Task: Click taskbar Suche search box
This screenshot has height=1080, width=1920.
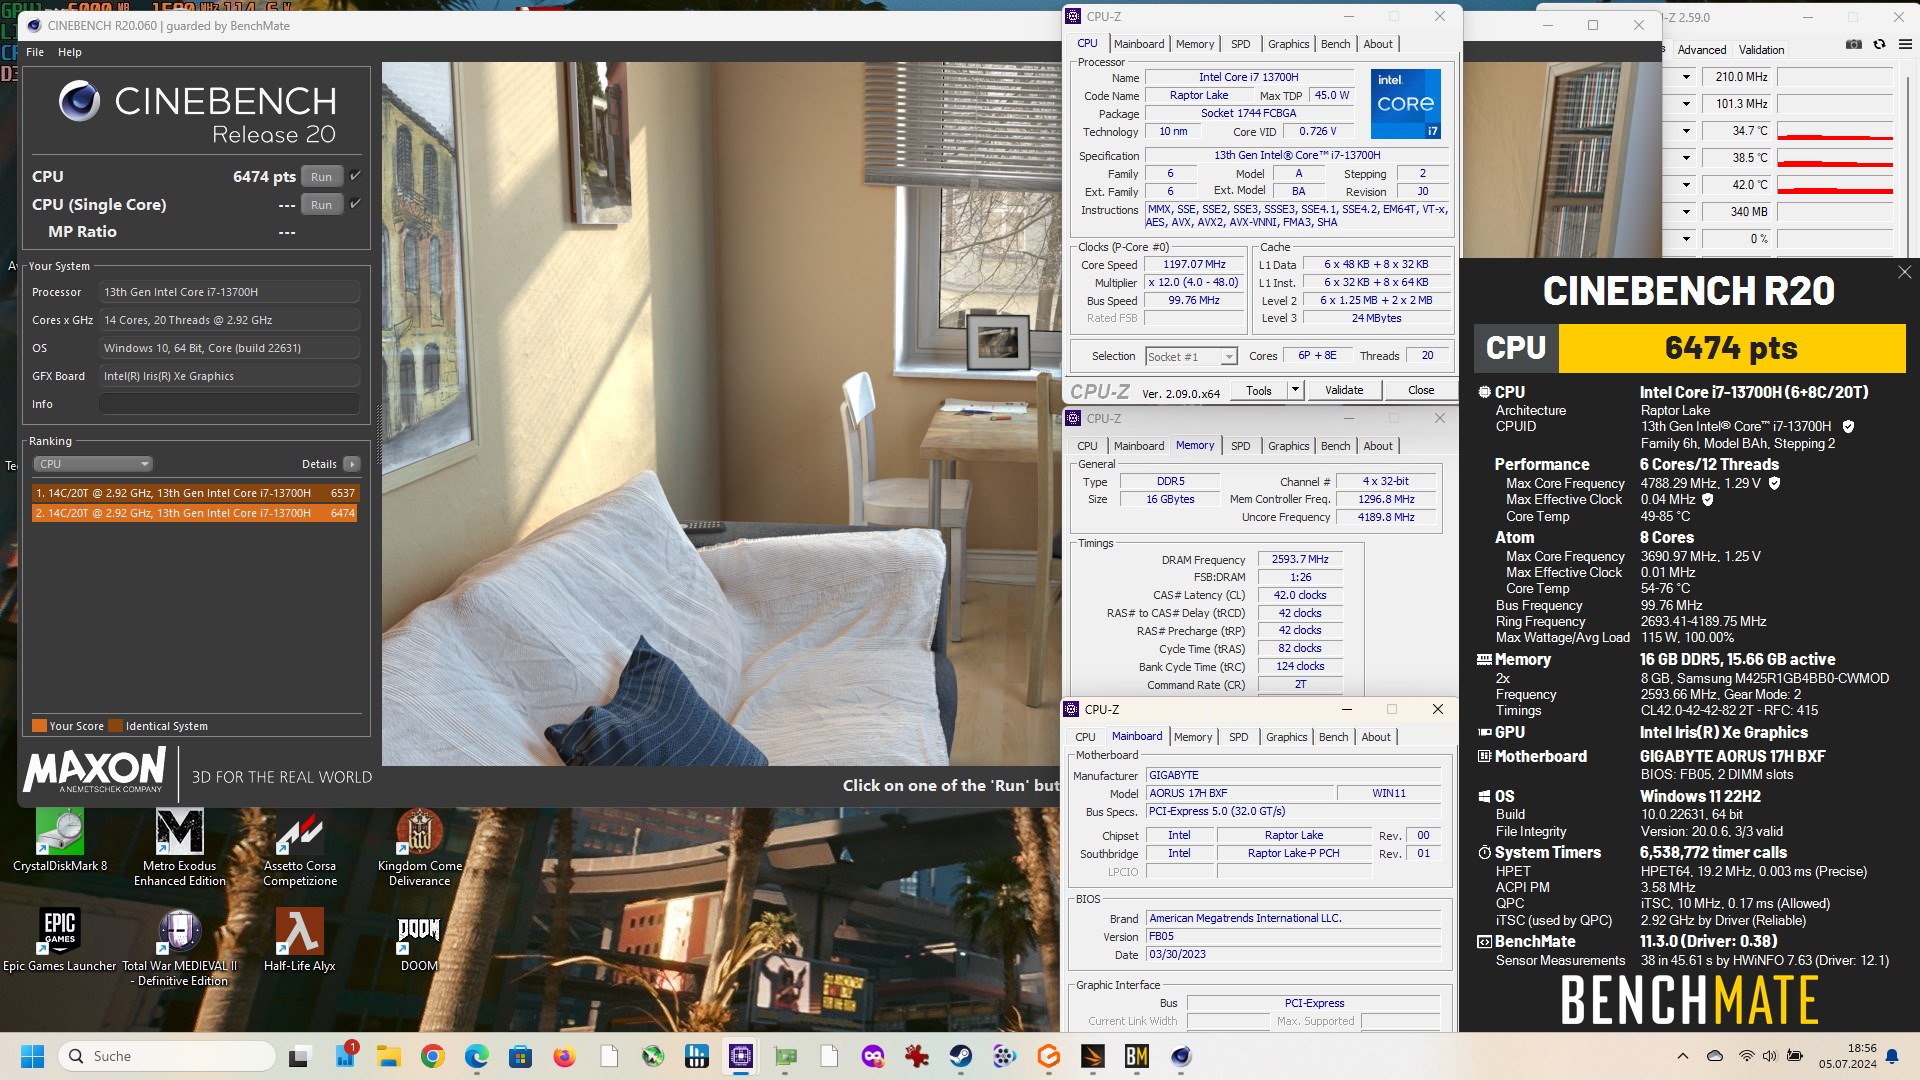Action: (x=167, y=1056)
